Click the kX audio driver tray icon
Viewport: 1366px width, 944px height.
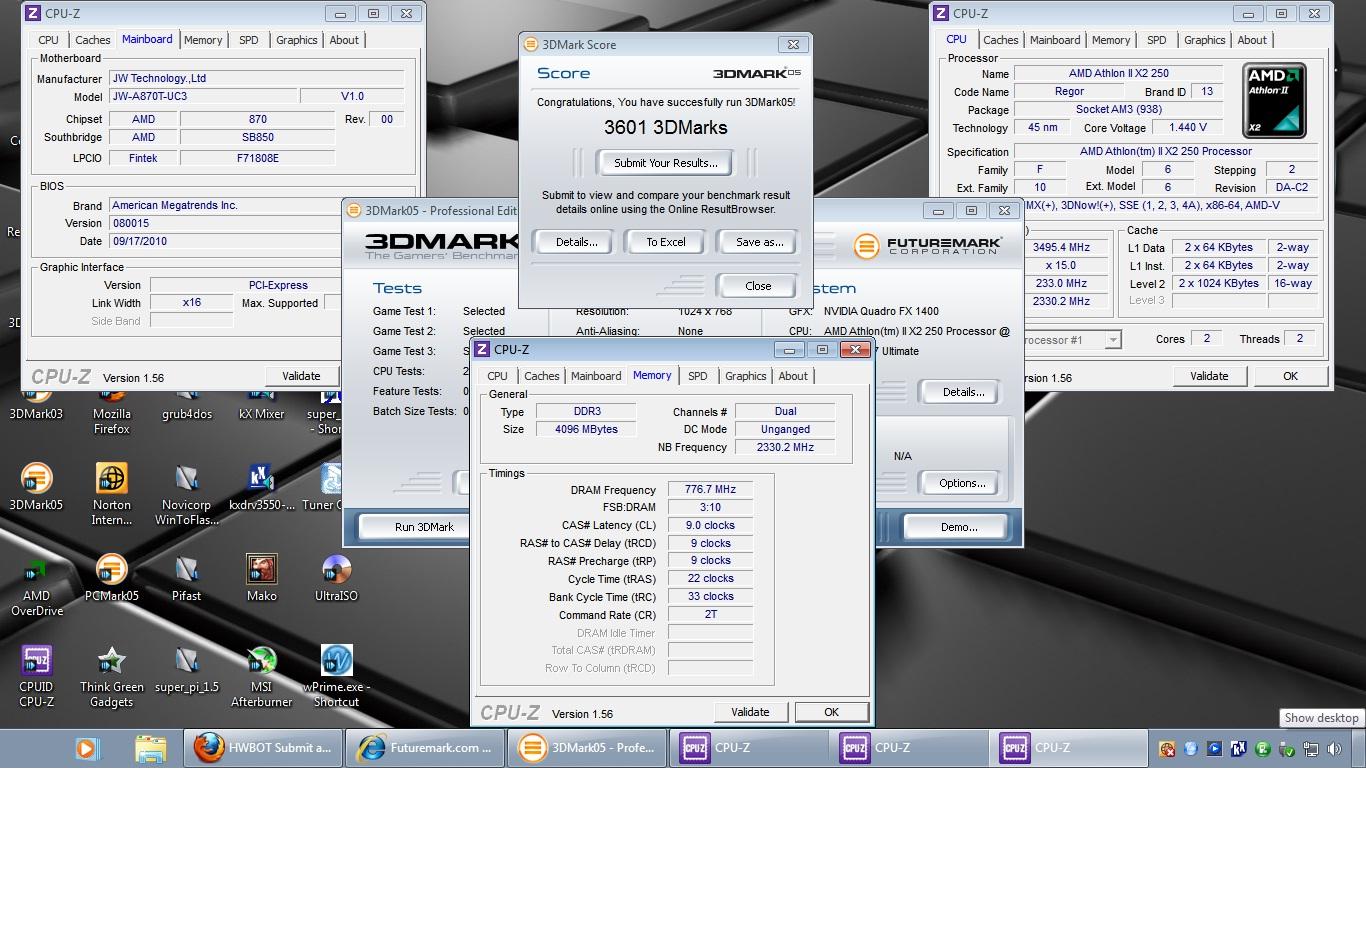(1238, 748)
